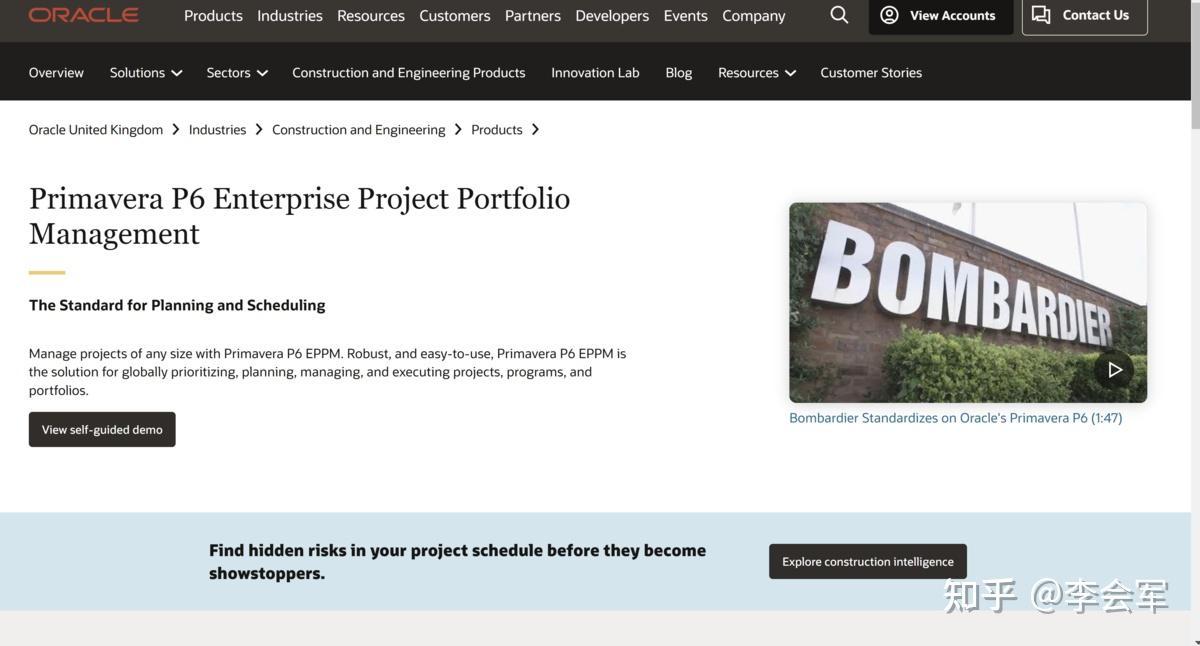This screenshot has width=1200, height=646.
Task: Open the Industries top menu
Action: pyautogui.click(x=290, y=16)
